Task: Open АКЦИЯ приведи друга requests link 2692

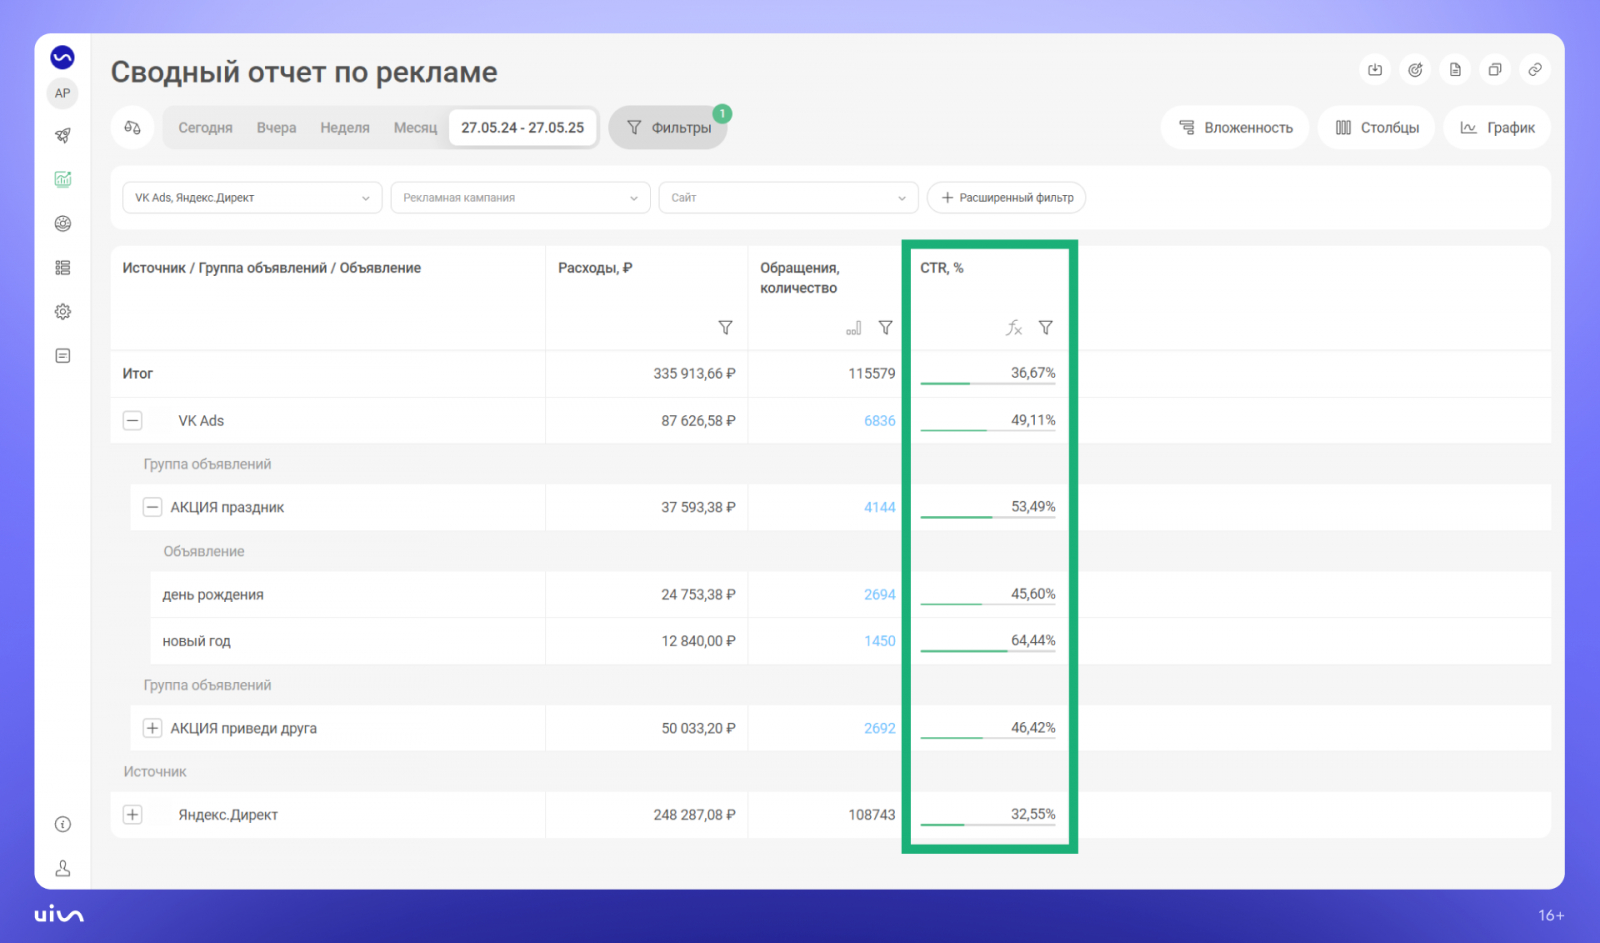Action: point(880,728)
